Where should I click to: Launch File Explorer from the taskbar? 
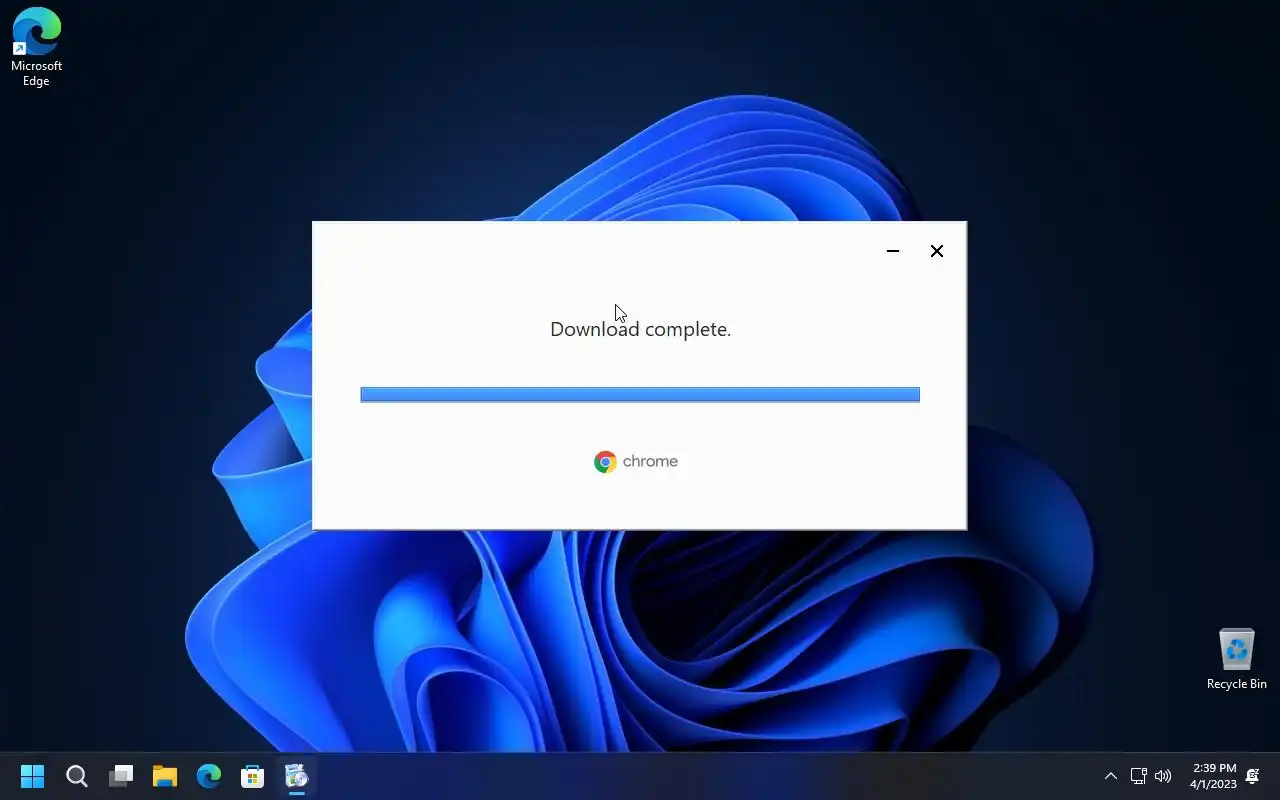(x=165, y=776)
